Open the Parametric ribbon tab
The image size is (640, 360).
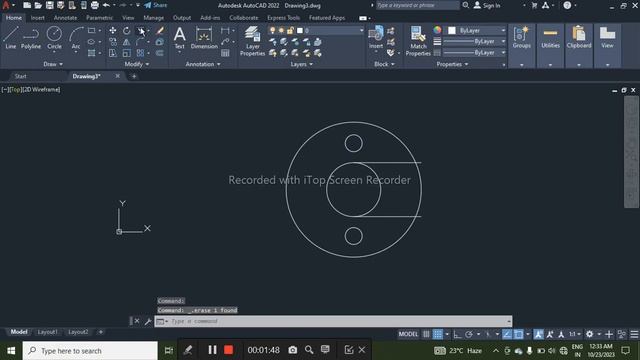(99, 18)
